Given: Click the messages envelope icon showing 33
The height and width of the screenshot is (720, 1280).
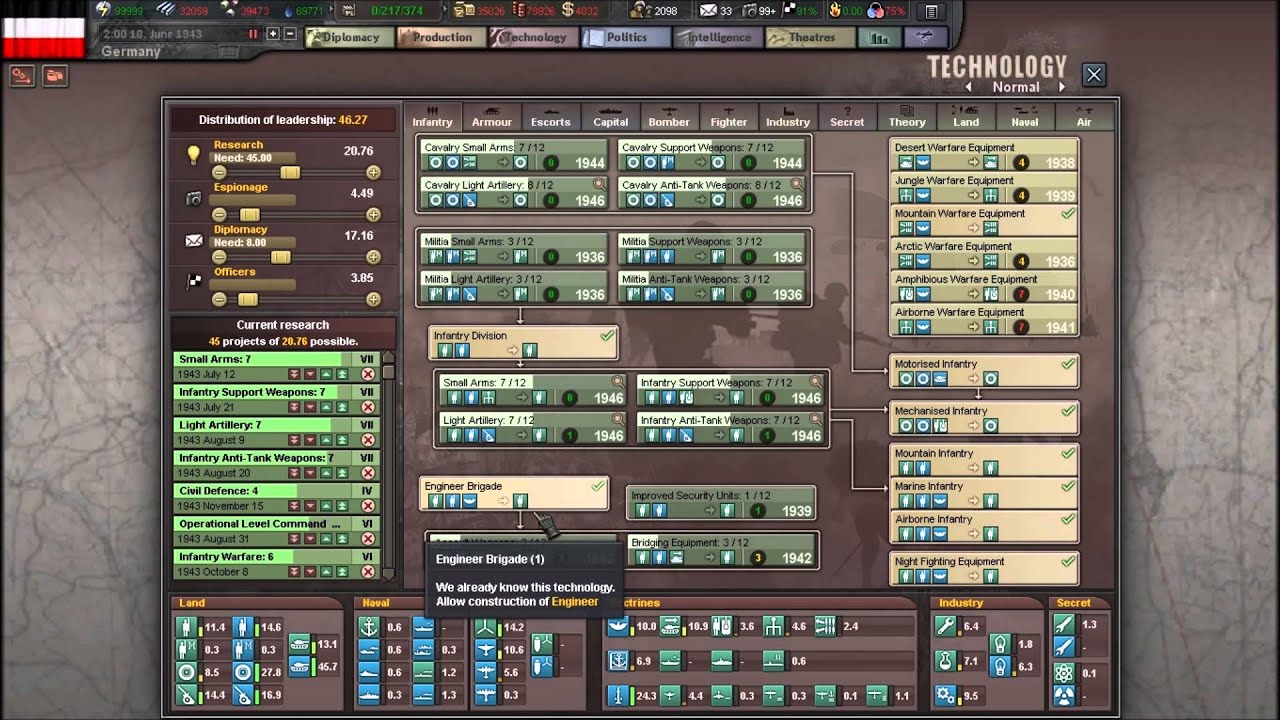Looking at the screenshot, I should point(708,11).
